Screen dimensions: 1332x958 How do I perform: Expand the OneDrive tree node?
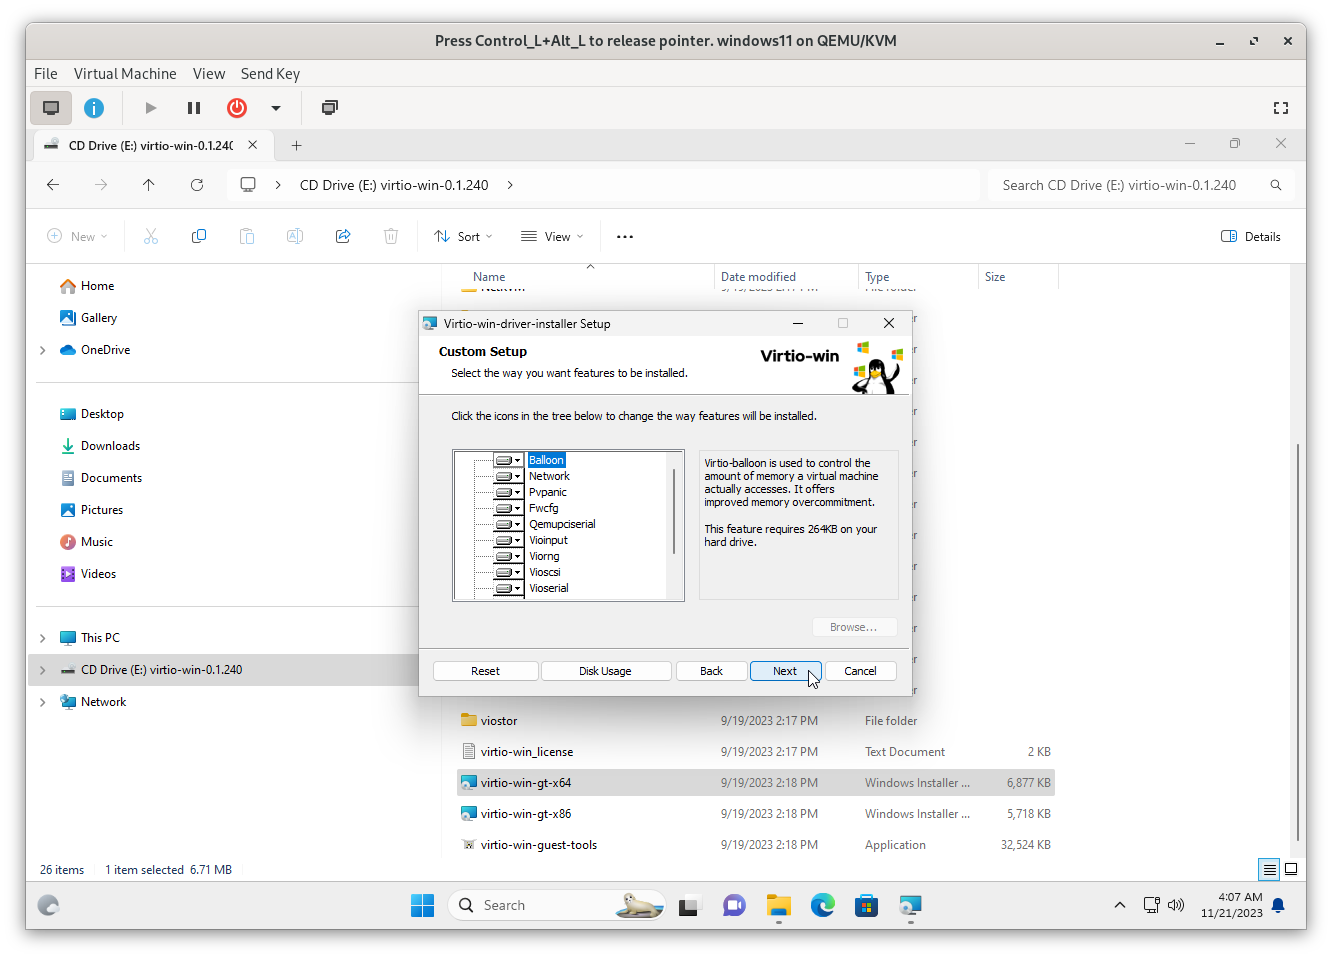pyautogui.click(x=42, y=350)
